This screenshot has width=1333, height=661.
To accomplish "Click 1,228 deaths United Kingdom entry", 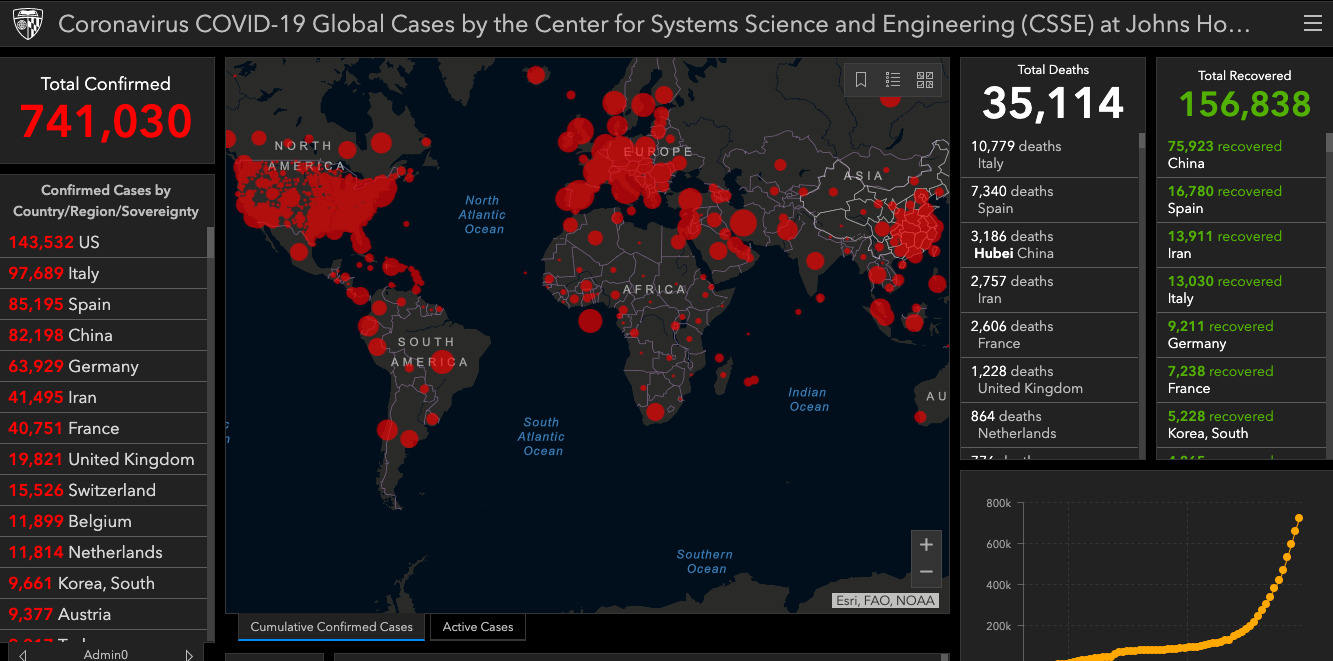I will [1050, 380].
